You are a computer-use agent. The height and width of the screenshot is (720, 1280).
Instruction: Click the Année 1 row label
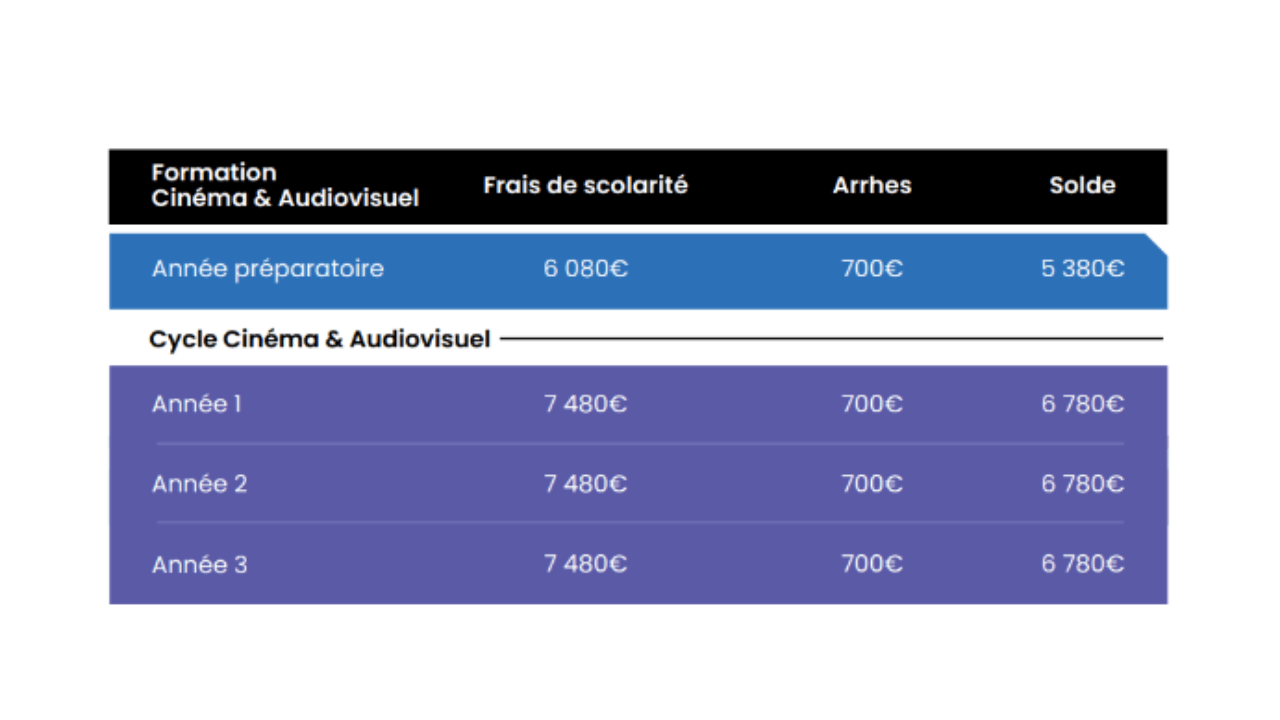point(197,404)
